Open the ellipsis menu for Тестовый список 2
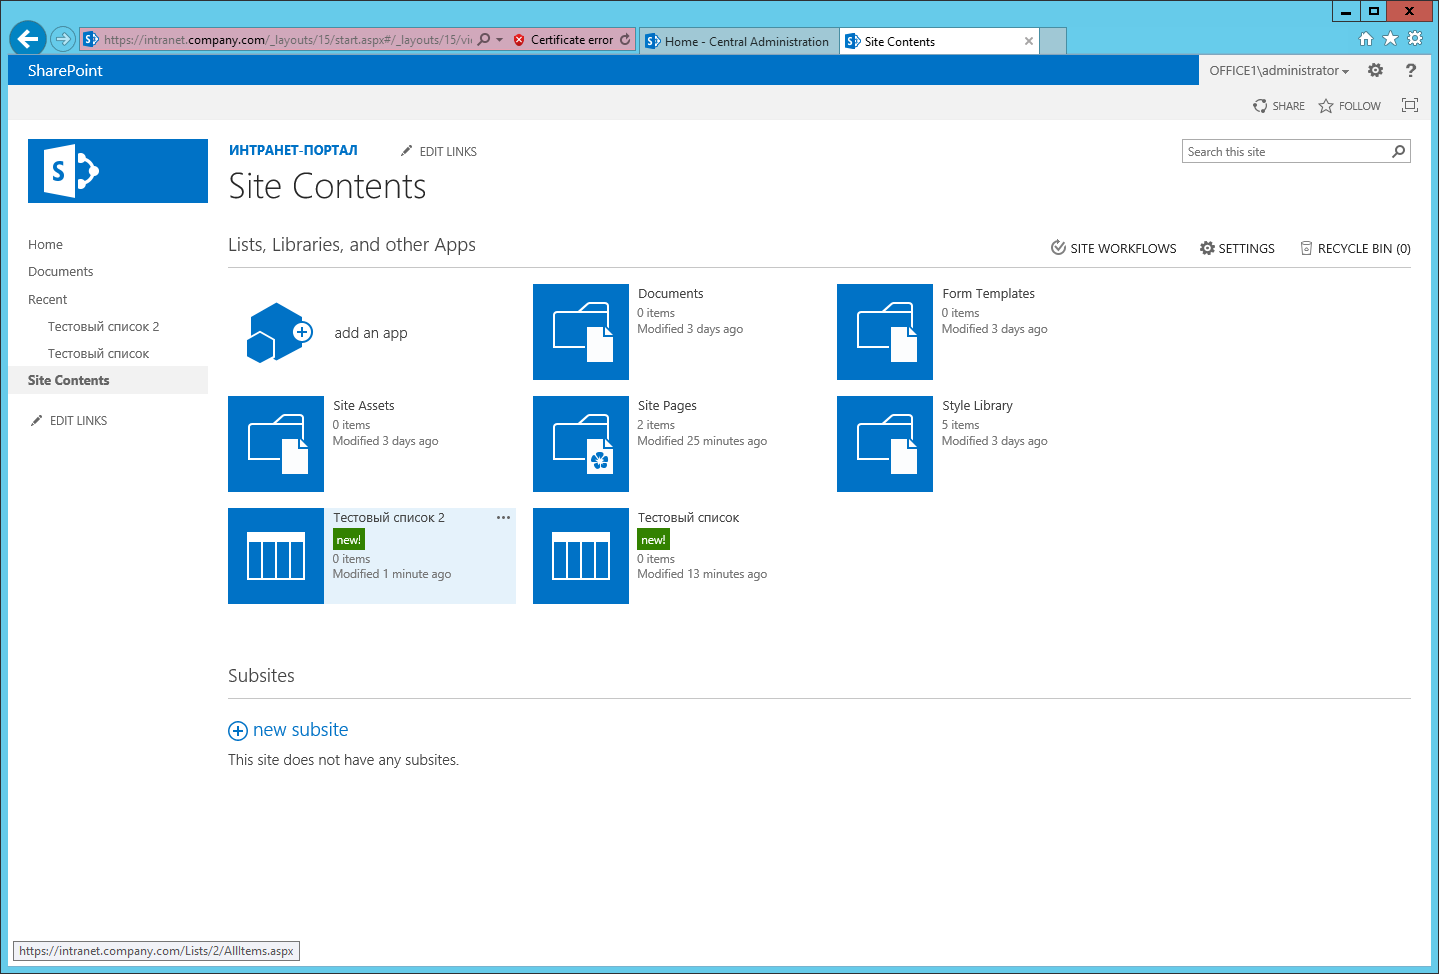The width and height of the screenshot is (1439, 974). tap(503, 517)
